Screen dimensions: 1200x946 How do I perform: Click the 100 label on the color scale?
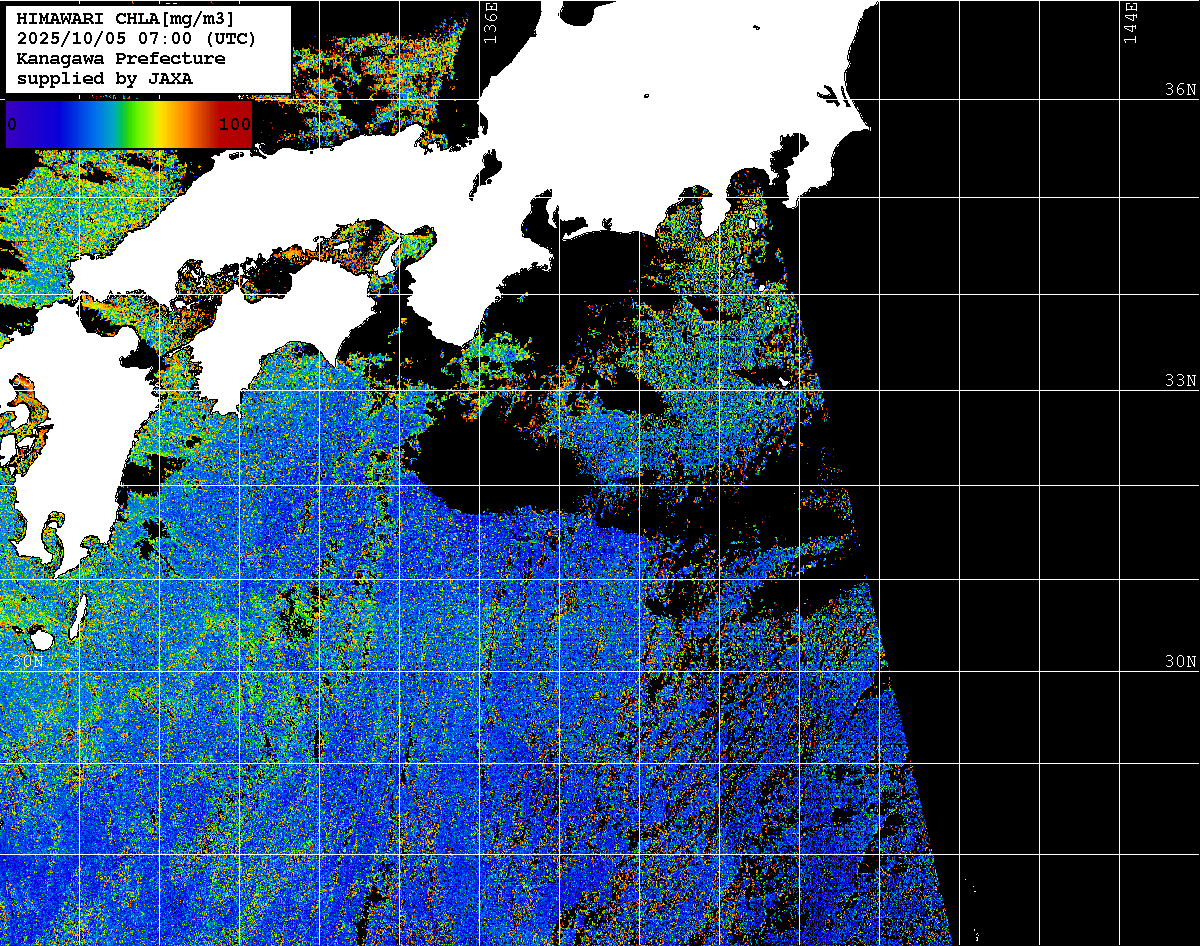[235, 125]
